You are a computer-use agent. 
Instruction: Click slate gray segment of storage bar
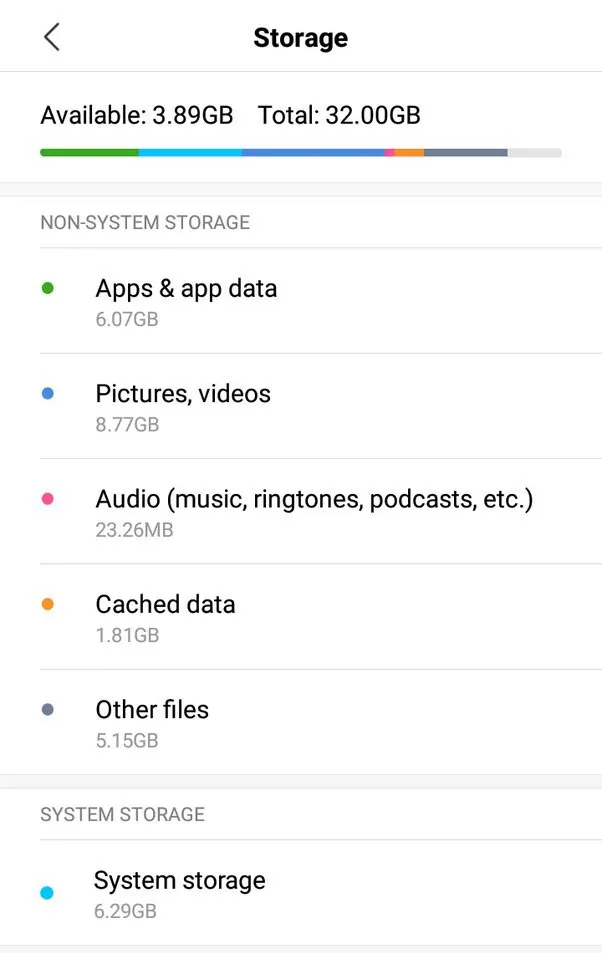pyautogui.click(x=465, y=153)
